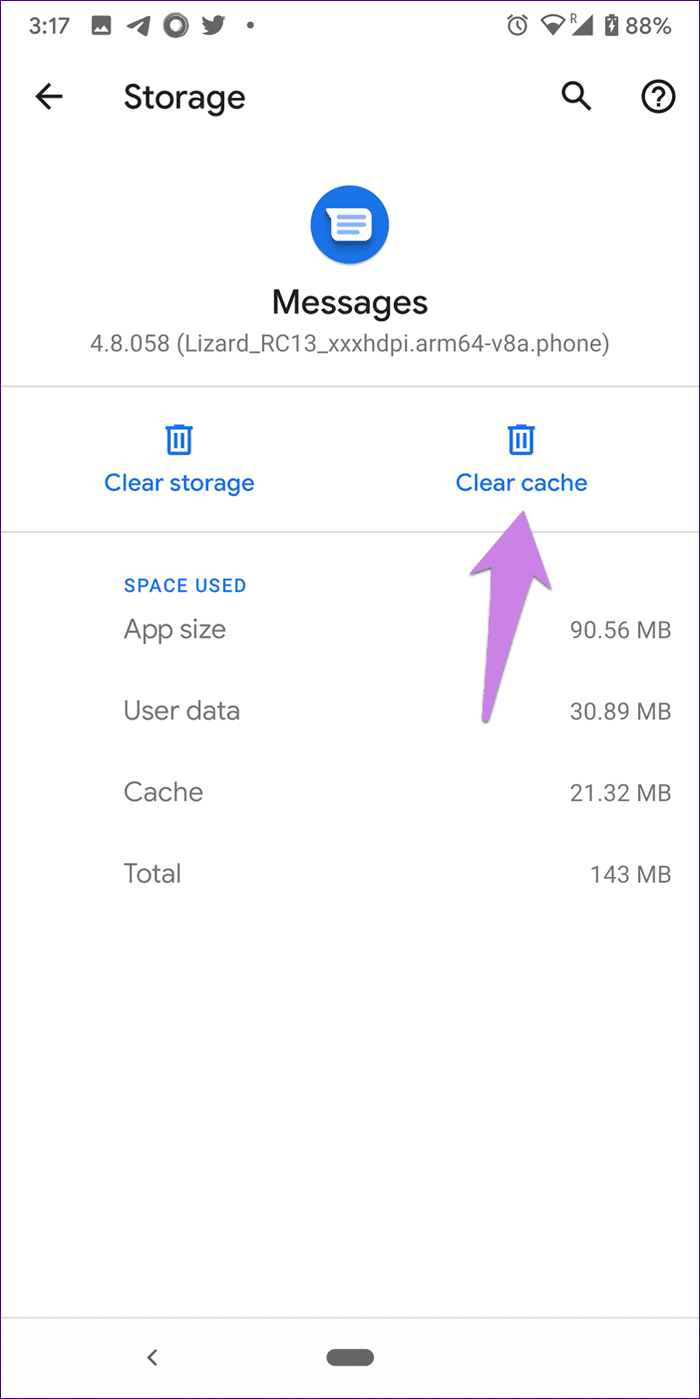
Task: Tap the alarm icon in status bar
Action: click(517, 26)
